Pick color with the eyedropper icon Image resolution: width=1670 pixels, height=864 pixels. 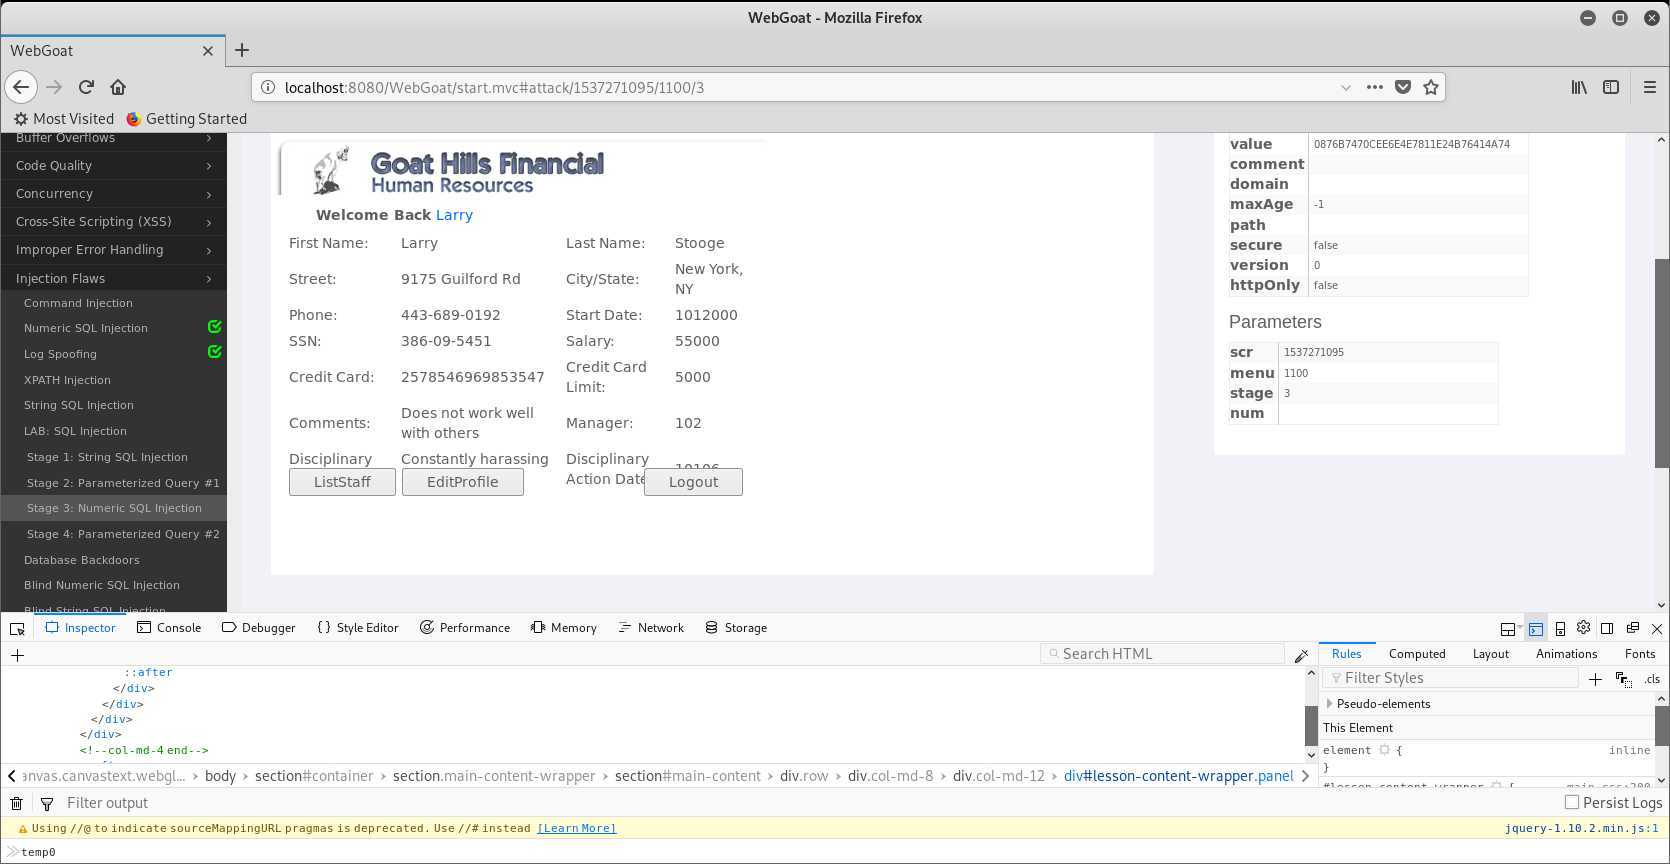click(x=1301, y=656)
